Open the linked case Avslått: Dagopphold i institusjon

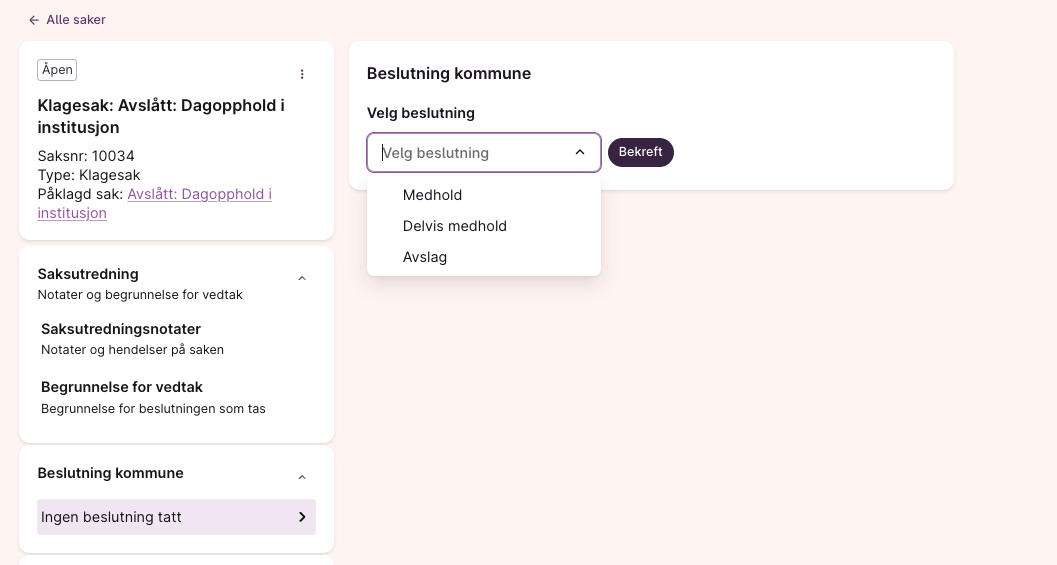(199, 194)
